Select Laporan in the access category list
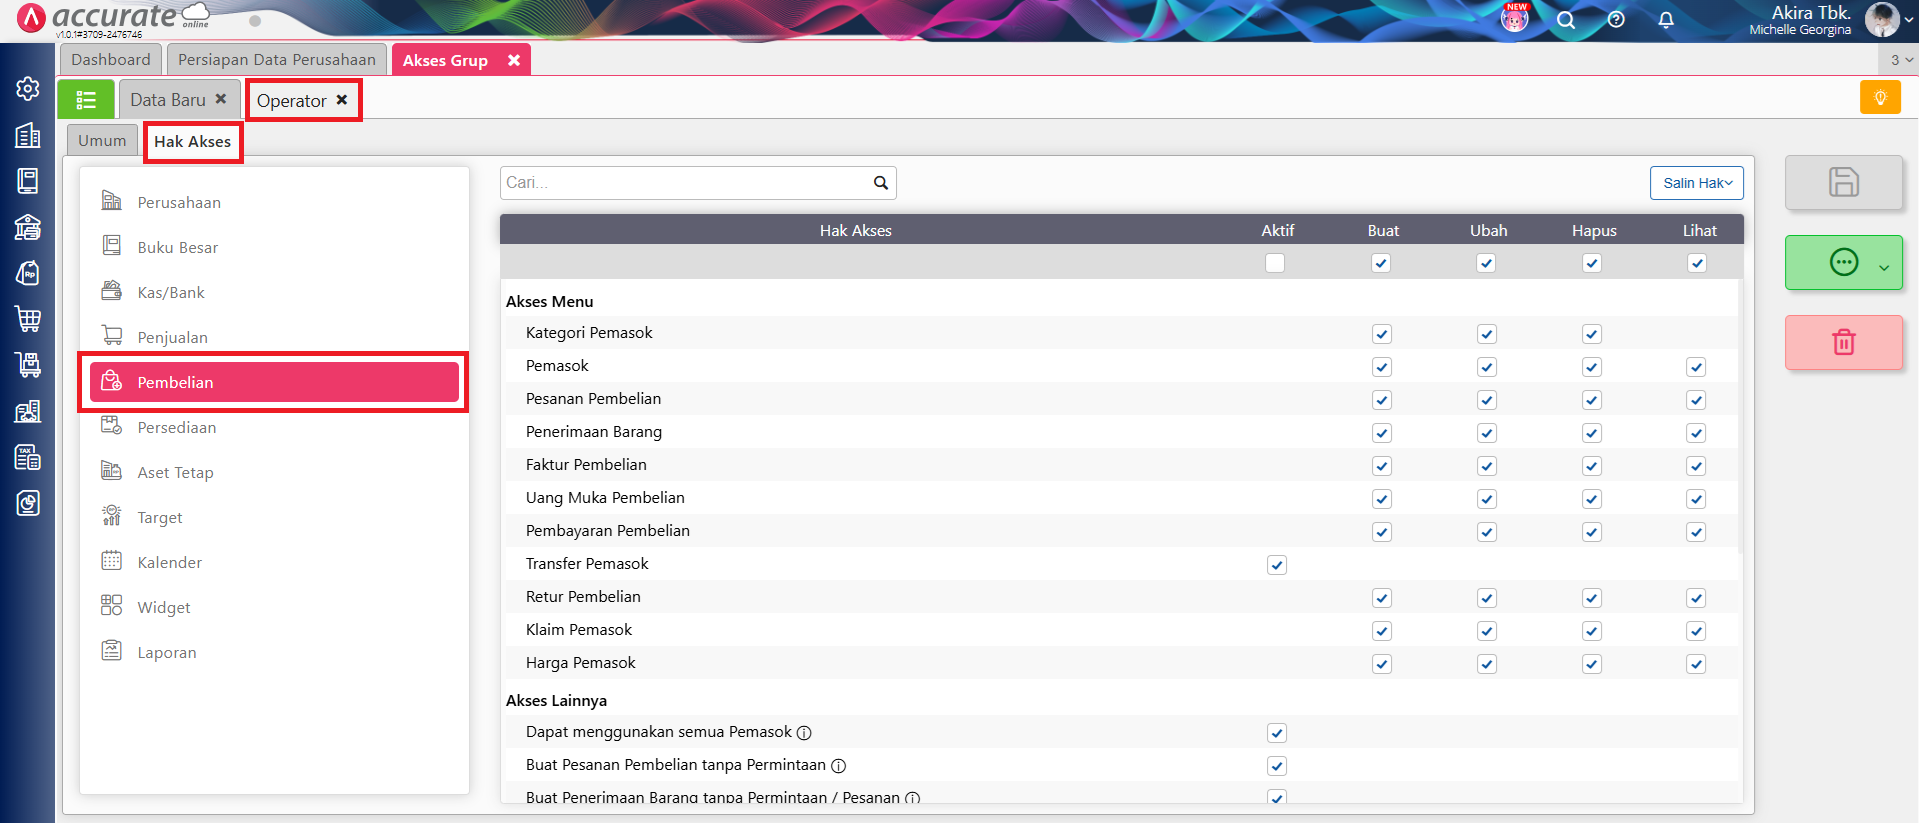Screen dimensions: 1919x823 click(166, 653)
